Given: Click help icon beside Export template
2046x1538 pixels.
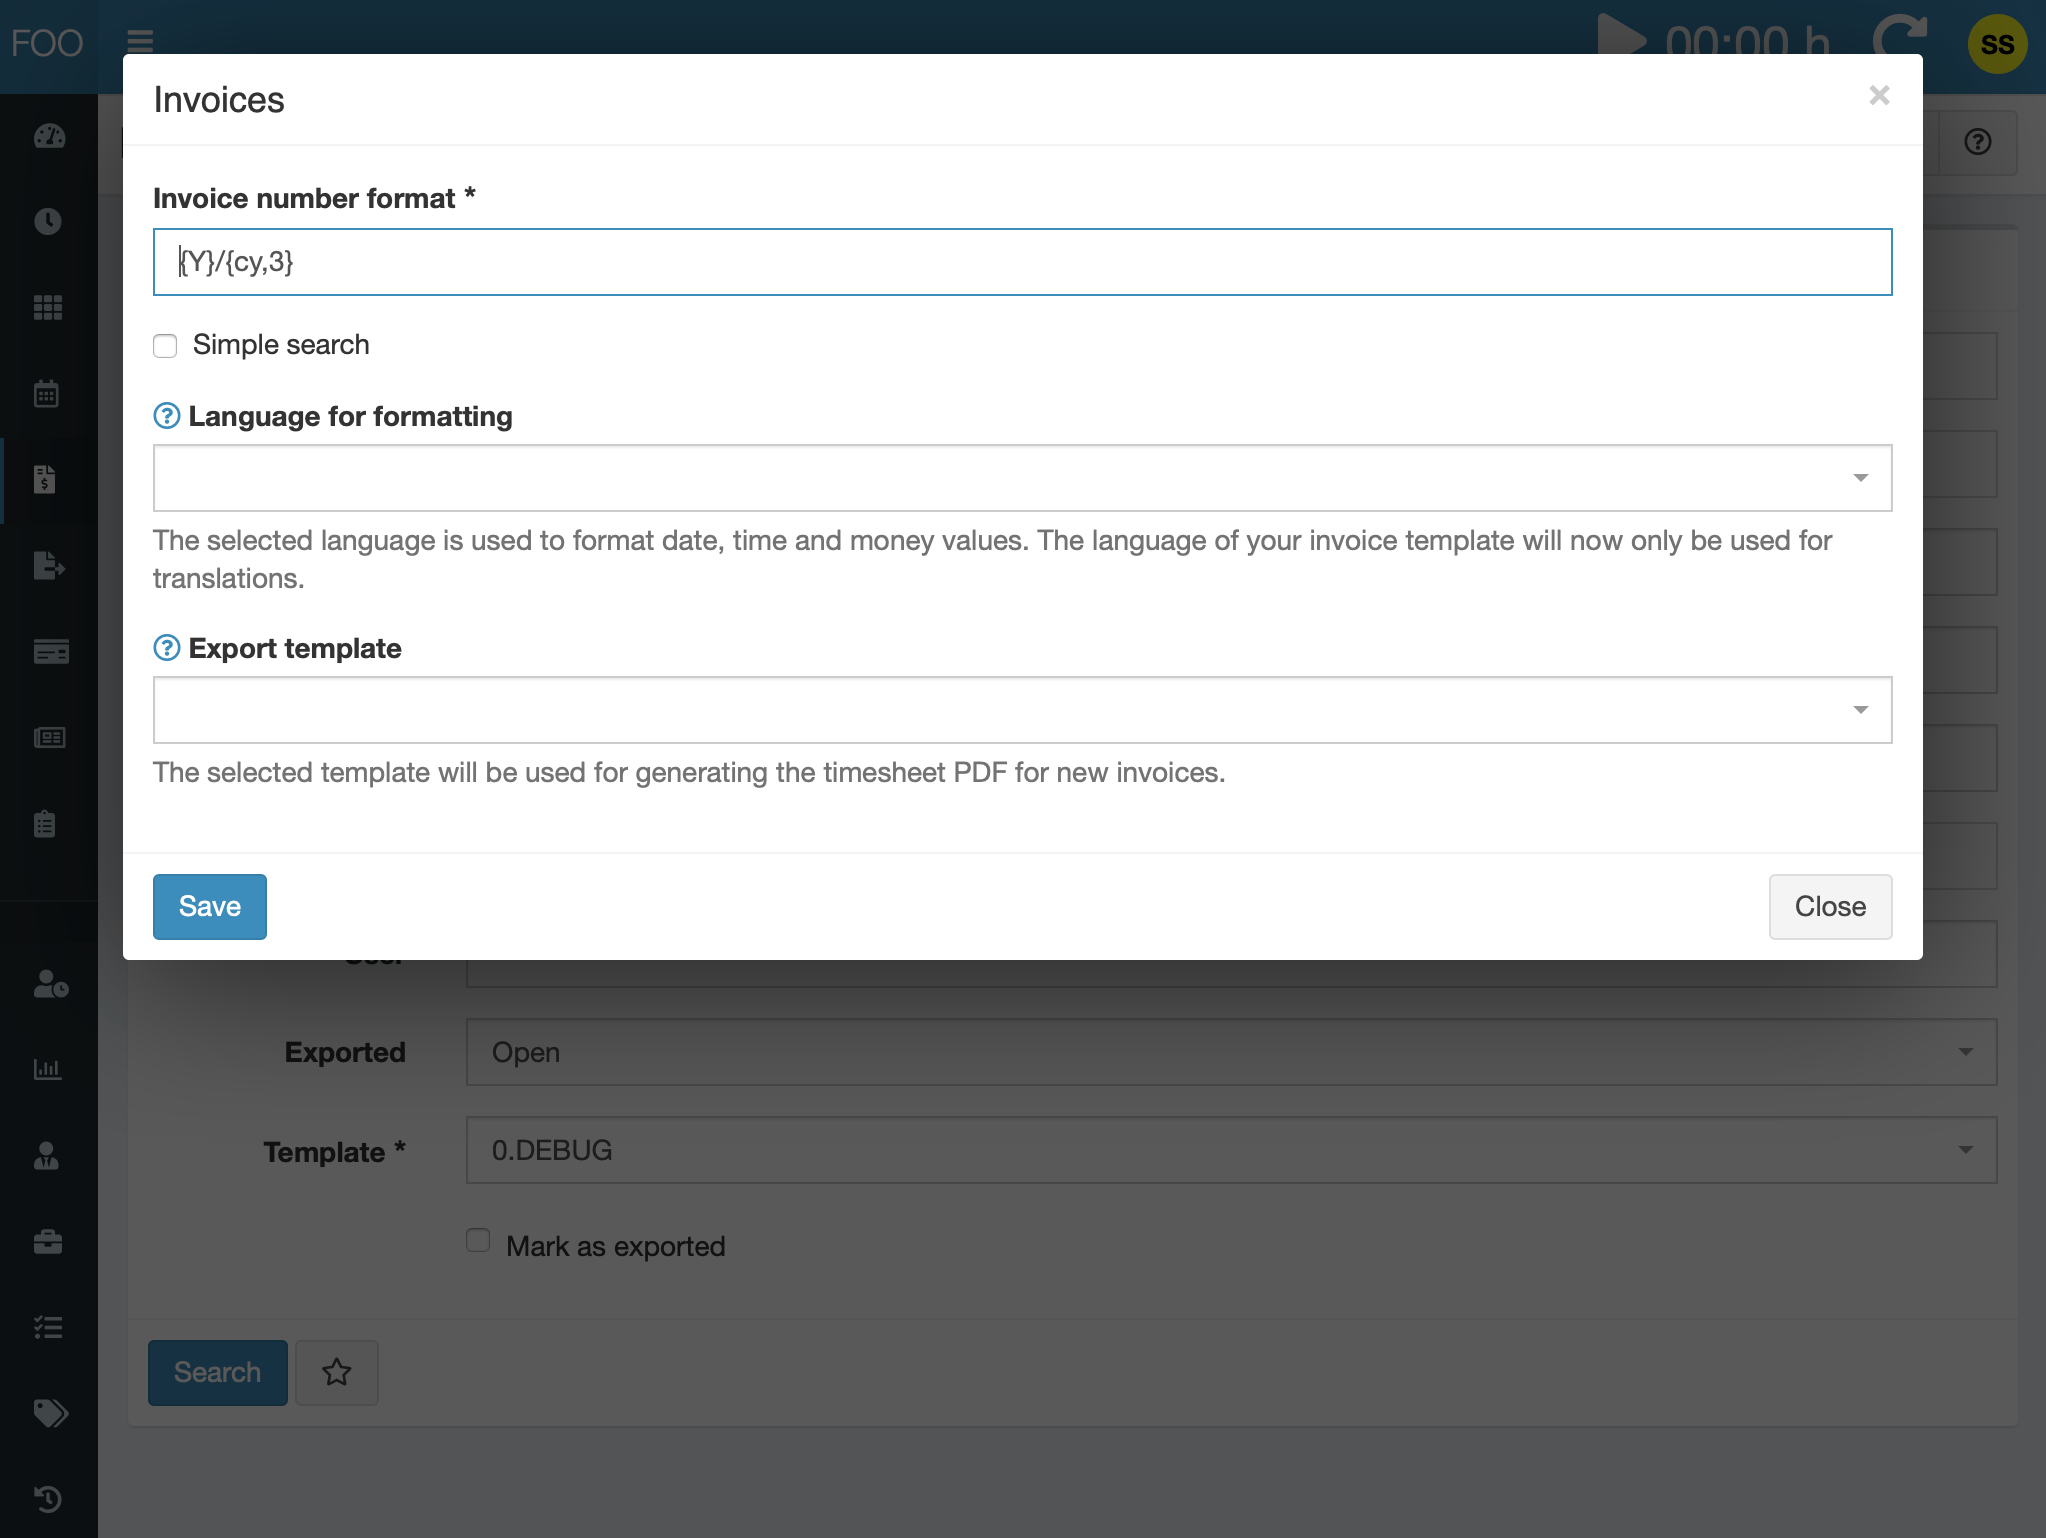Looking at the screenshot, I should pyautogui.click(x=167, y=648).
